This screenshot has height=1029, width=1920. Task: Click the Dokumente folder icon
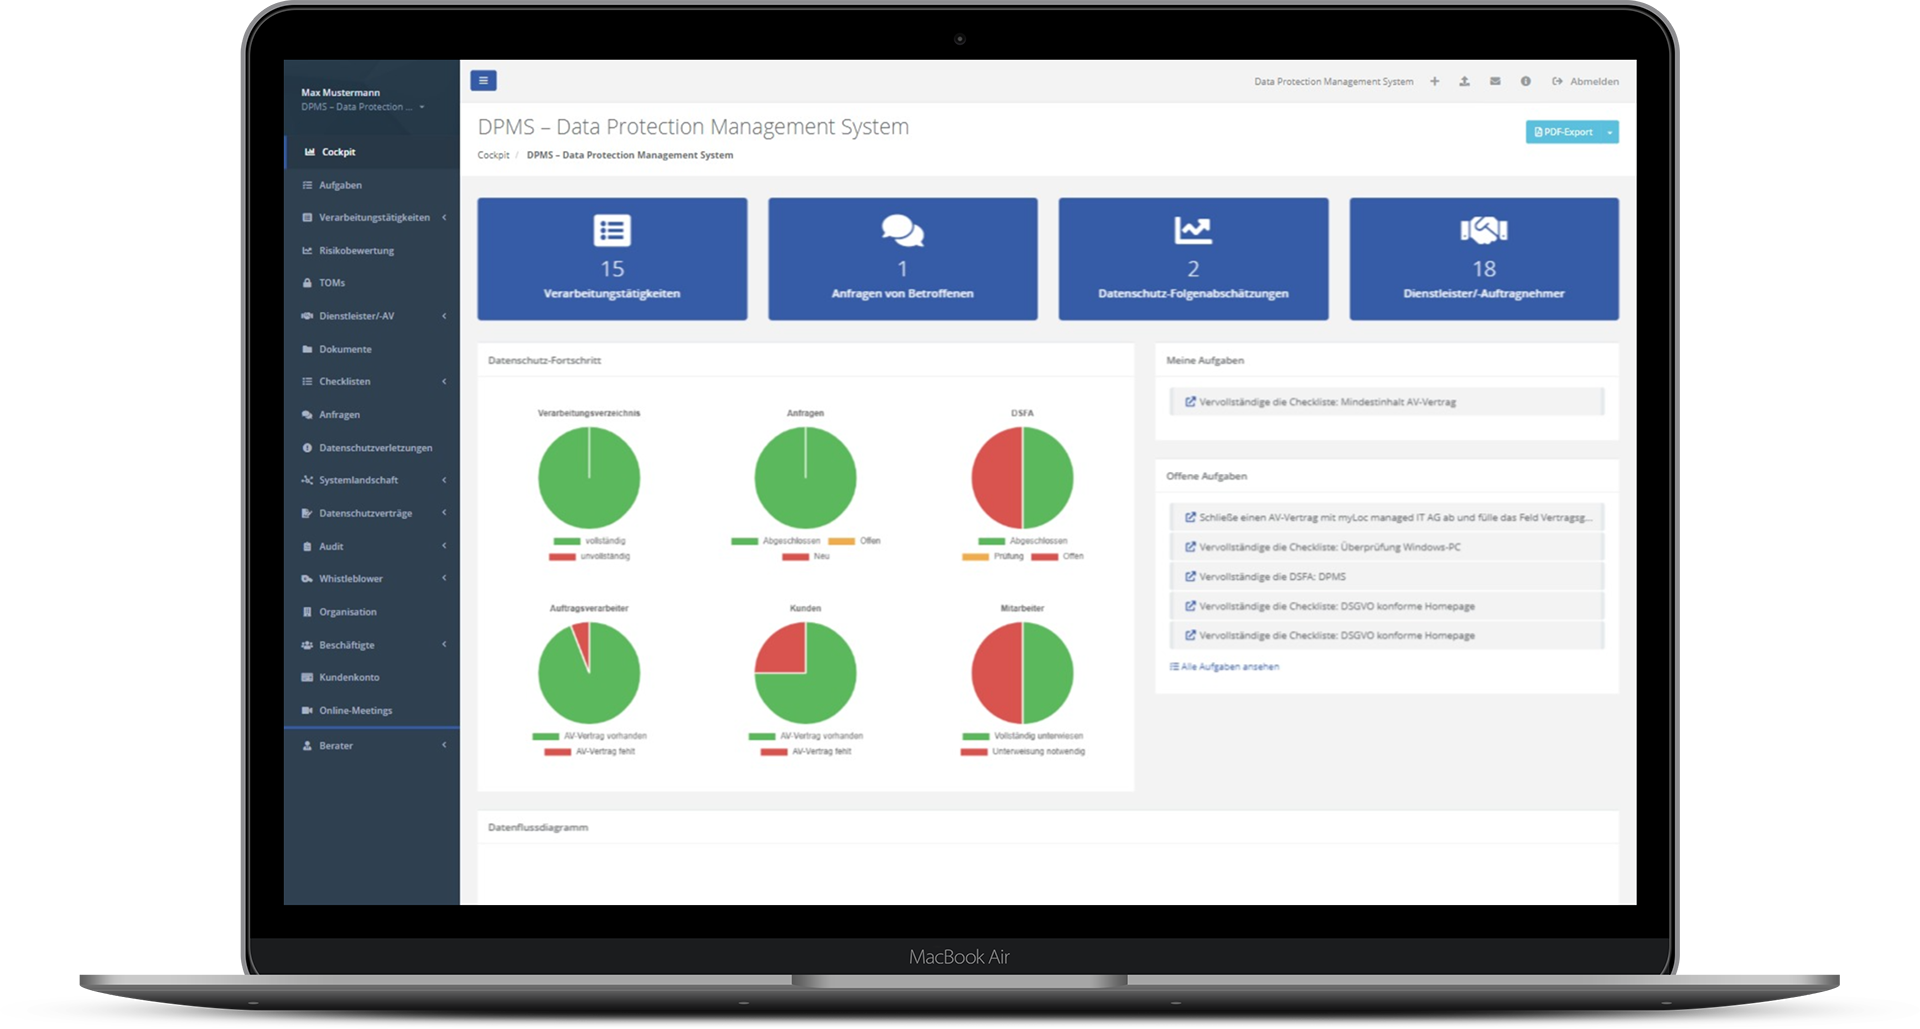[x=307, y=349]
